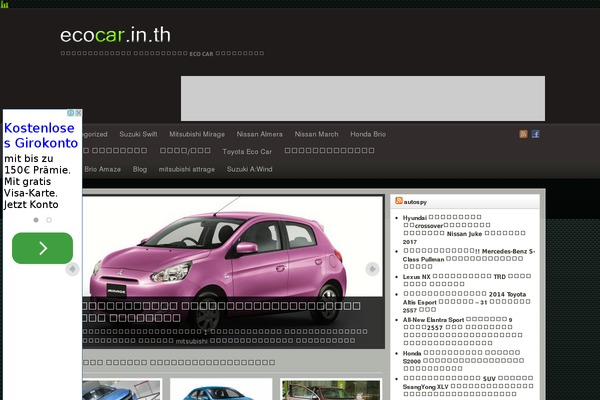The width and height of the screenshot is (600, 400).
Task: Click the slide caption mentioning mitsubishi
Action: tap(225, 336)
